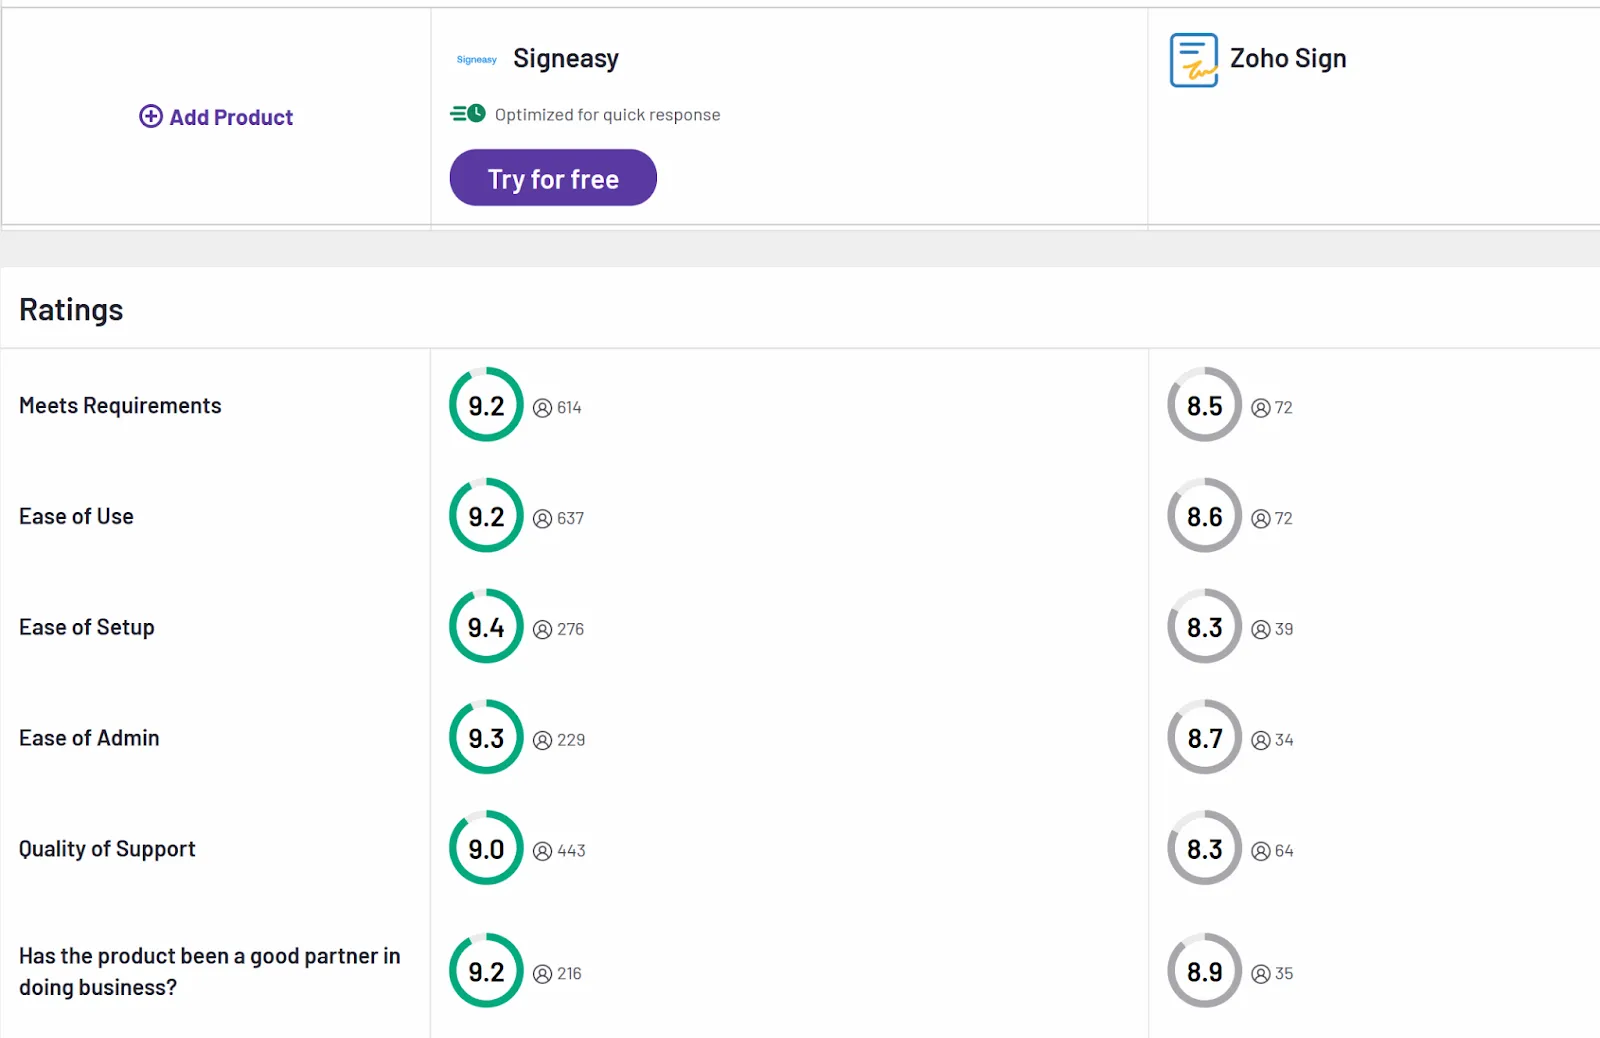The height and width of the screenshot is (1038, 1600).
Task: Click the 637 reviewers count
Action: [x=571, y=519]
